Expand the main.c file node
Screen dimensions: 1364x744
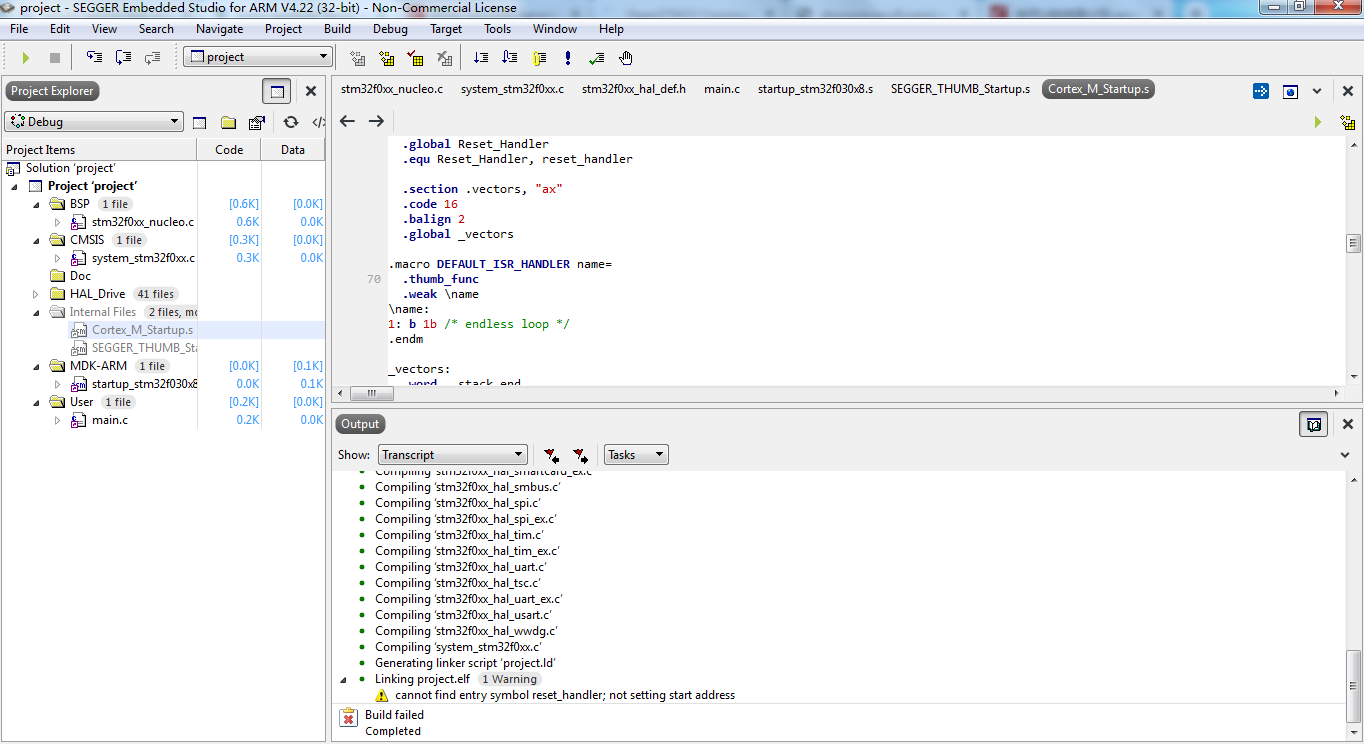click(58, 420)
